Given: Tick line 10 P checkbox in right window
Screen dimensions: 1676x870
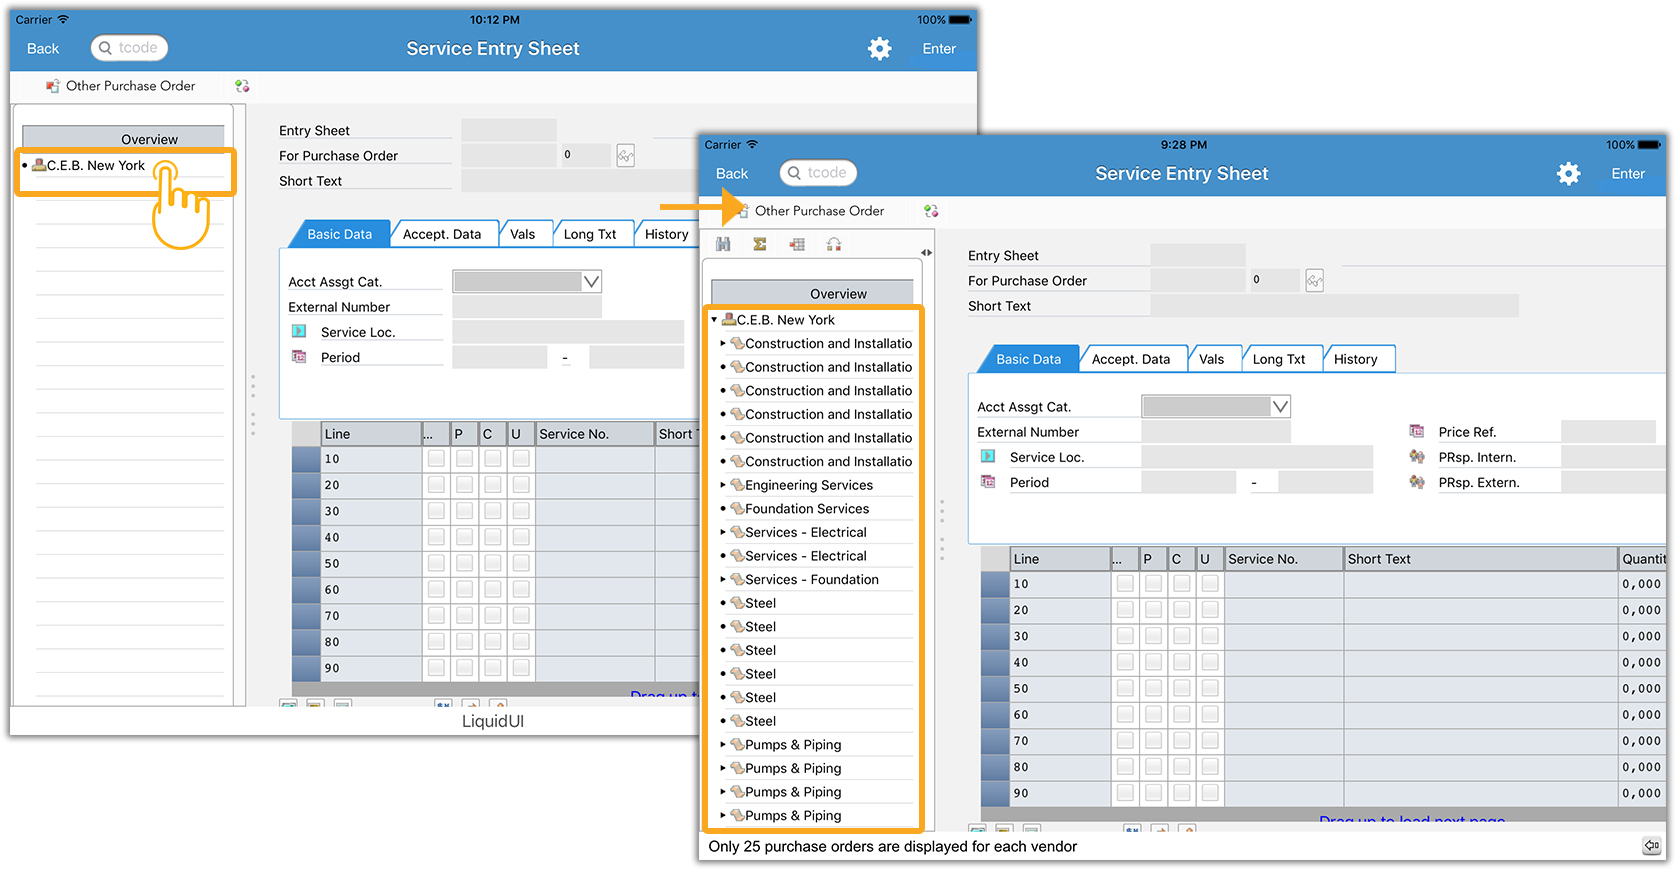Looking at the screenshot, I should tap(1153, 584).
